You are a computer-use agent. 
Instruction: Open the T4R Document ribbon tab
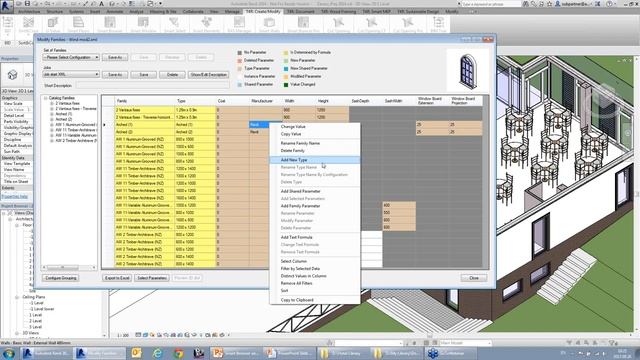coord(300,12)
